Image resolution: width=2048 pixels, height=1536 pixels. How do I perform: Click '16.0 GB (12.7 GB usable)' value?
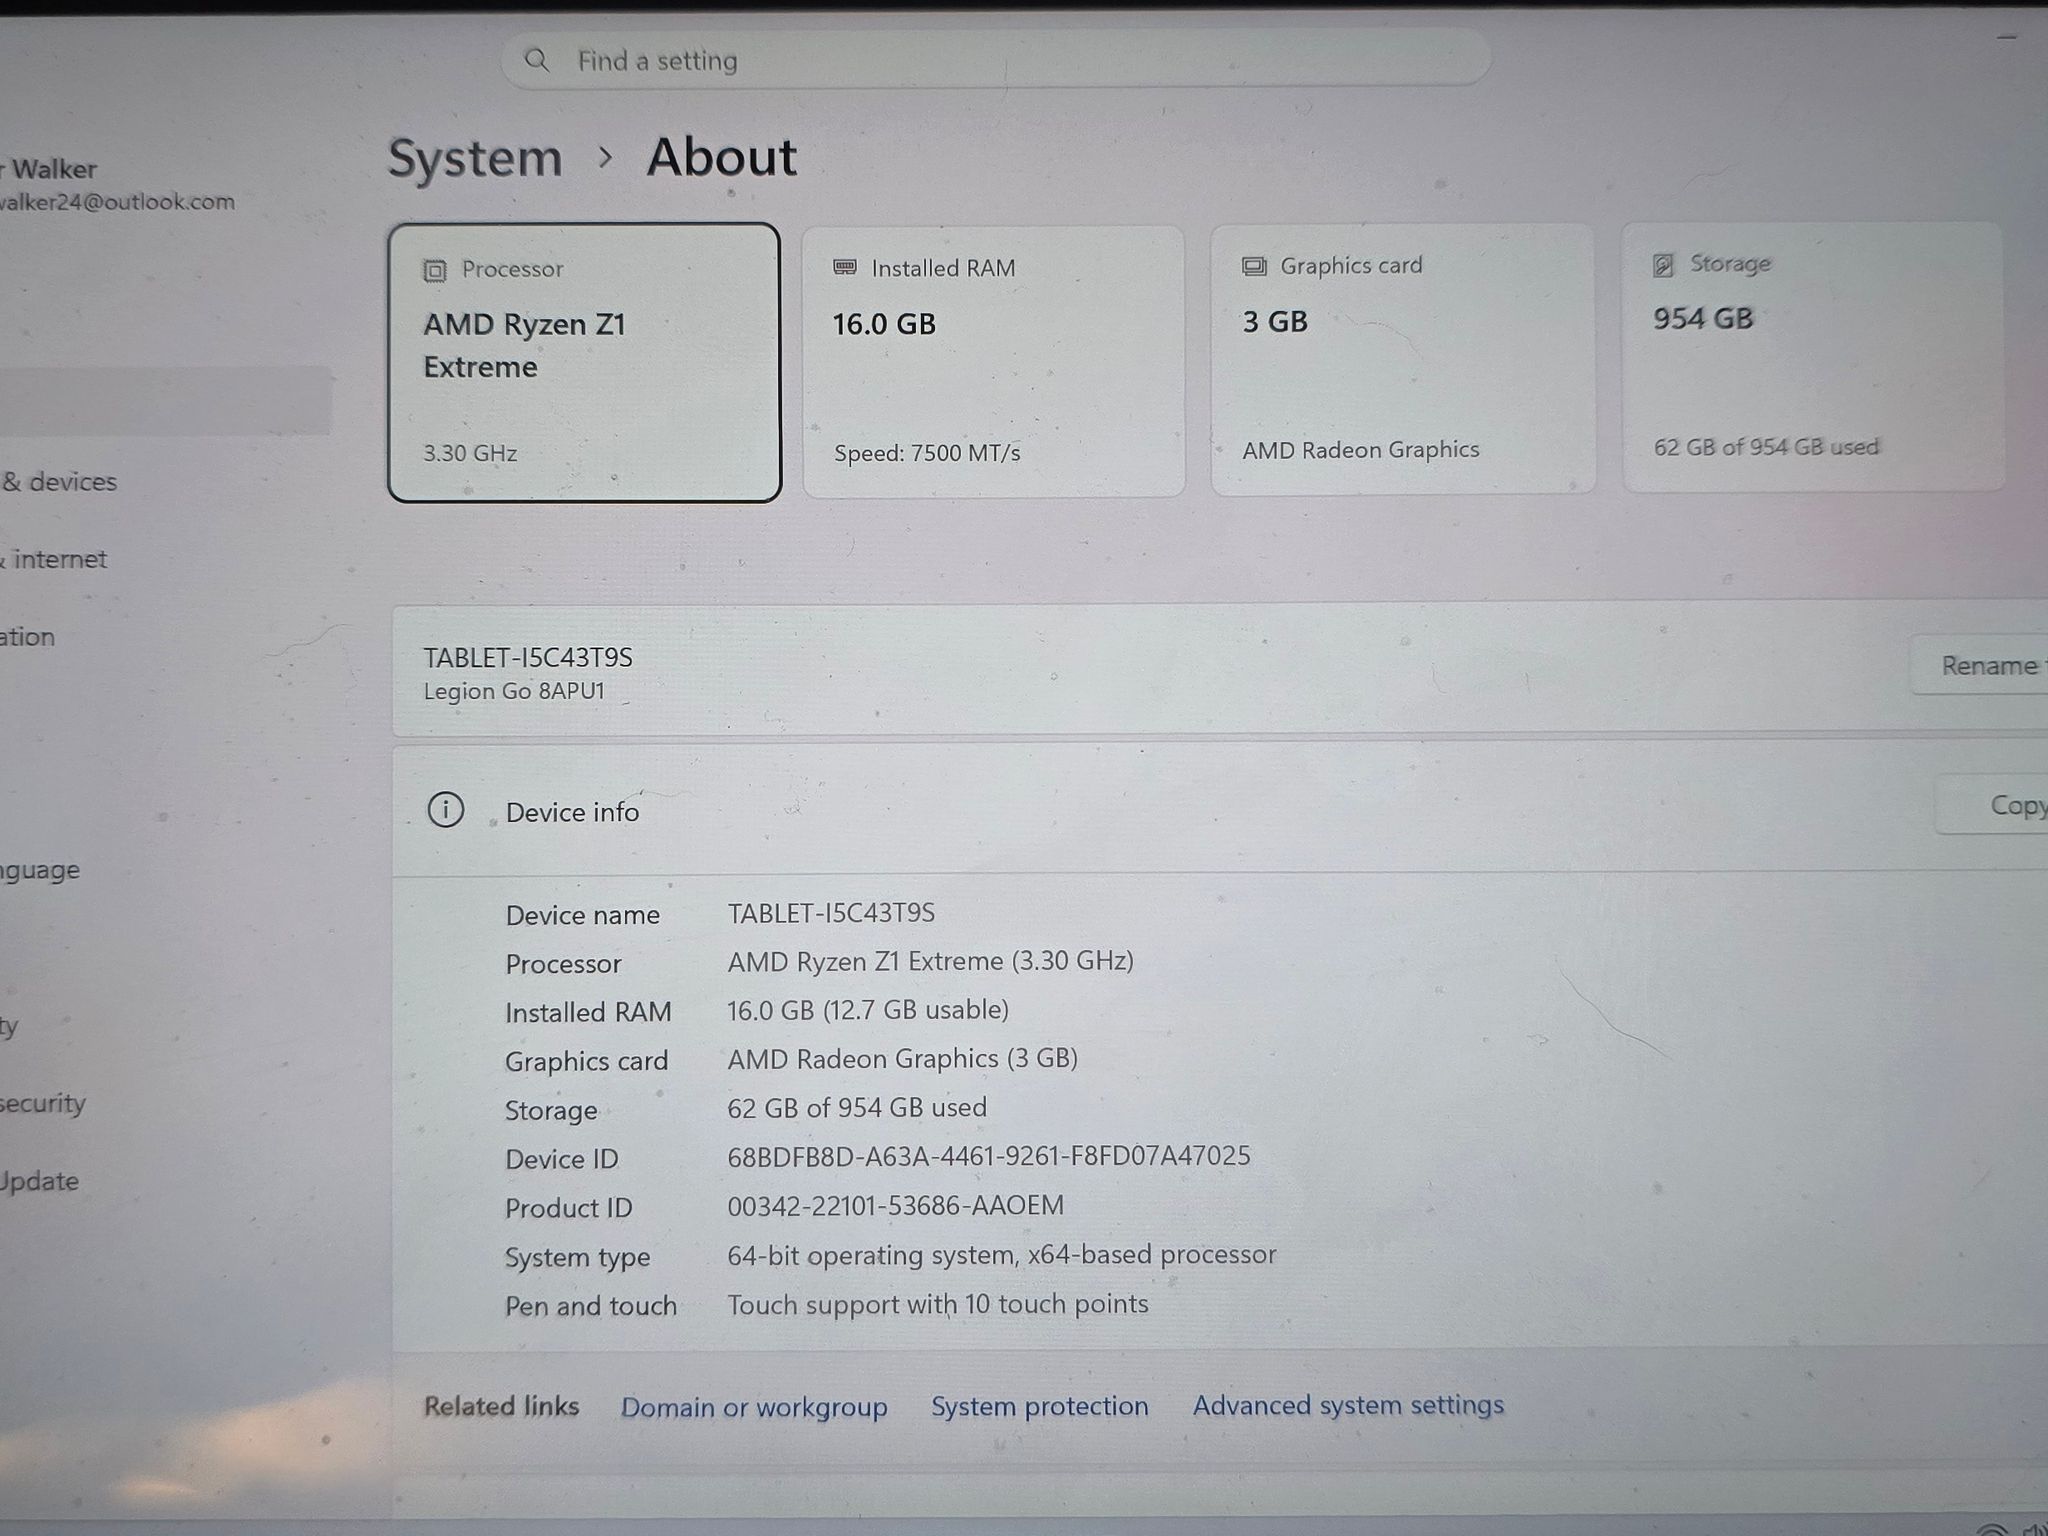867,1010
